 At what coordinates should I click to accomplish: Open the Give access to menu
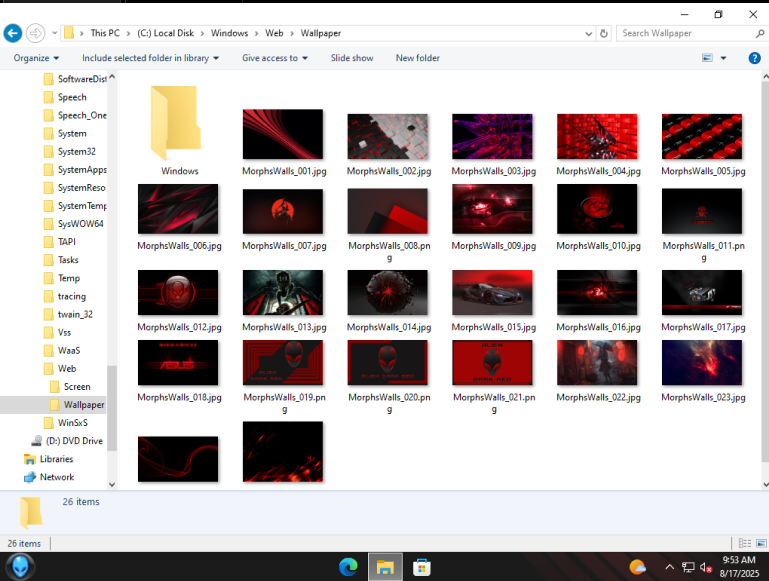pyautogui.click(x=275, y=58)
